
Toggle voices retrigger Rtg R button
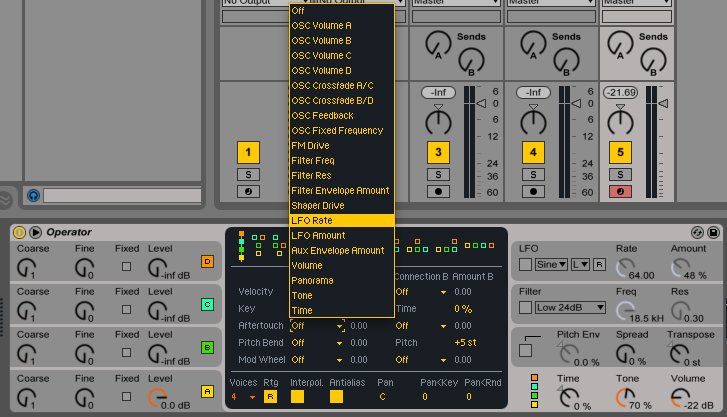[x=270, y=397]
